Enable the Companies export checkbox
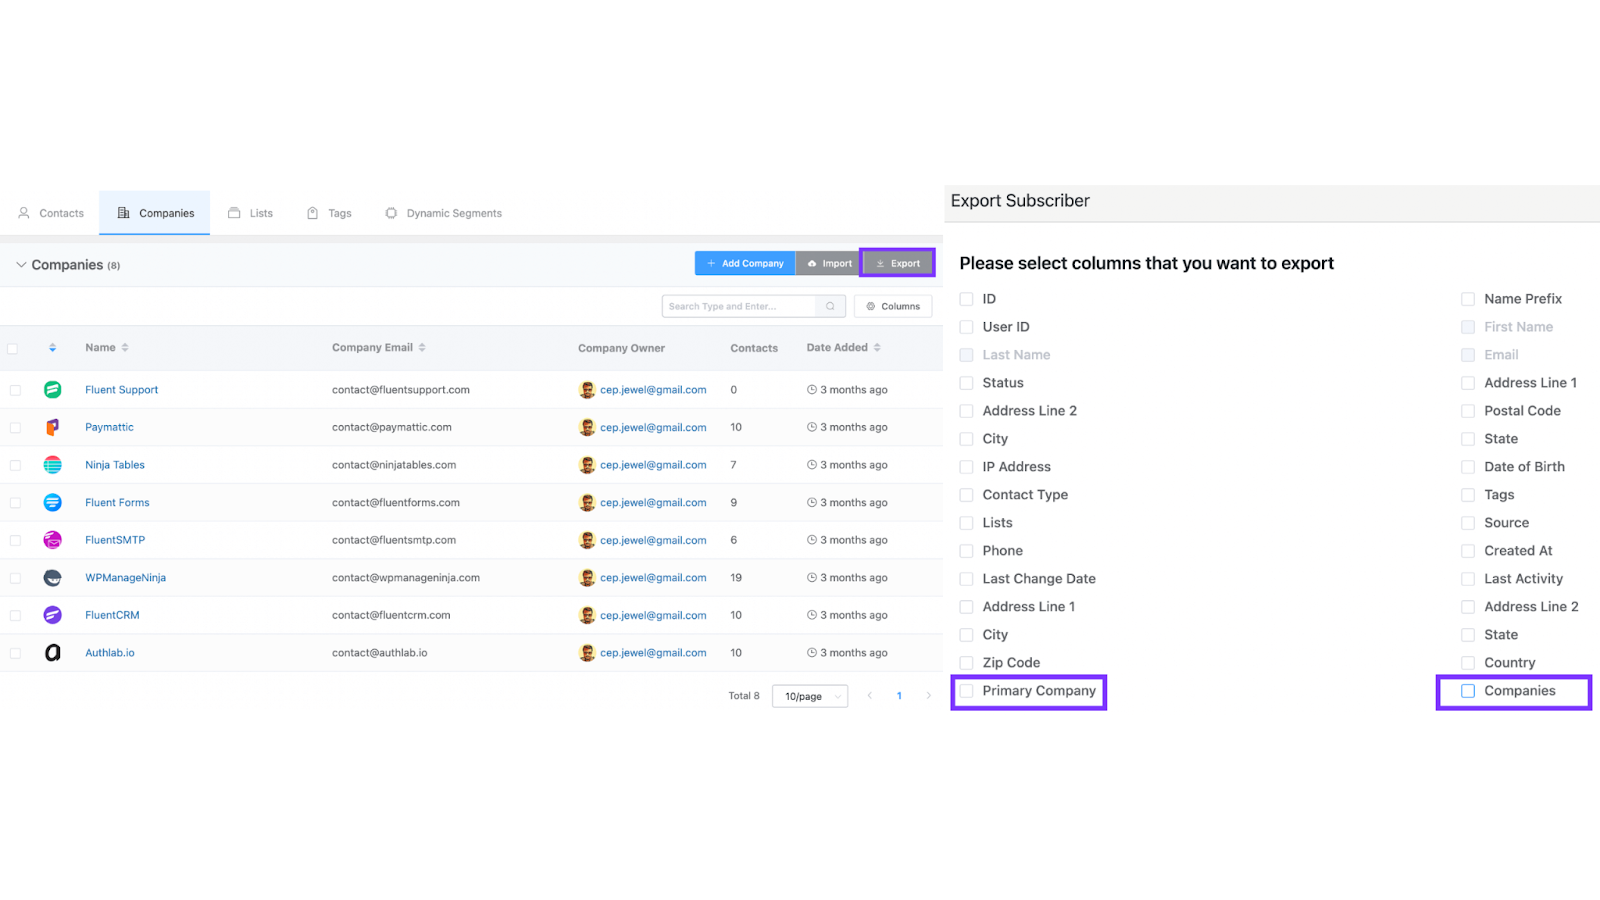The height and width of the screenshot is (900, 1600). coord(1468,691)
